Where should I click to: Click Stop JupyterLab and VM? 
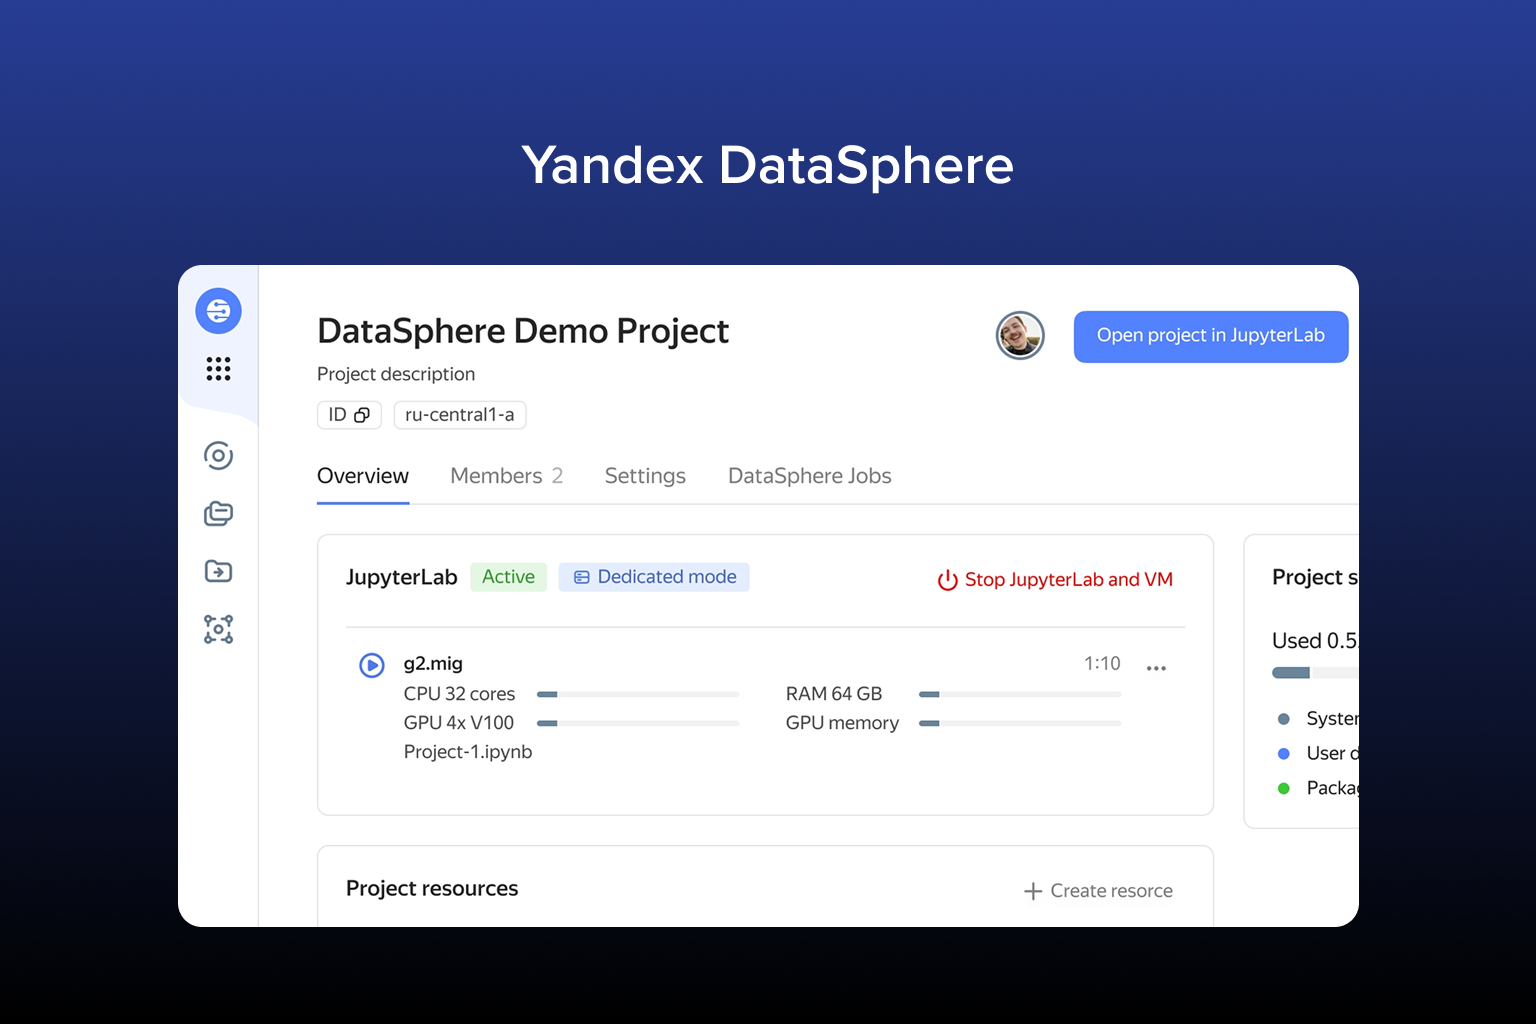click(1055, 580)
